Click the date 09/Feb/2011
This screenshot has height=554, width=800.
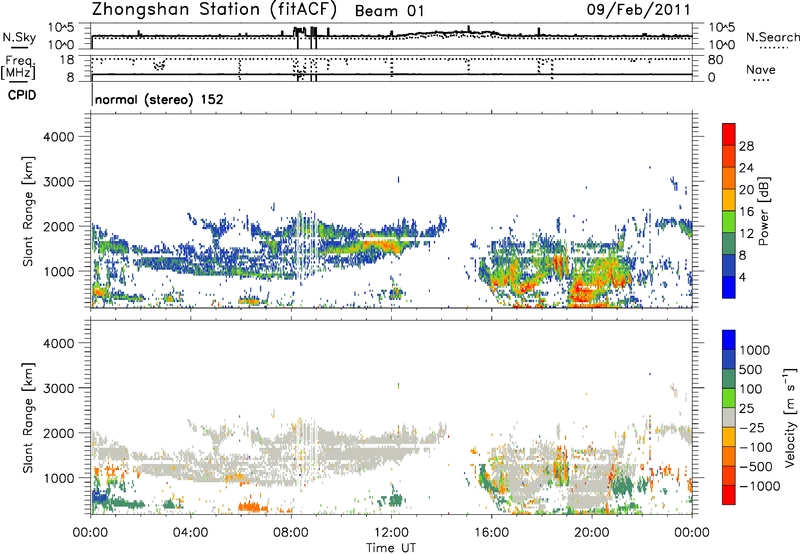pos(638,9)
